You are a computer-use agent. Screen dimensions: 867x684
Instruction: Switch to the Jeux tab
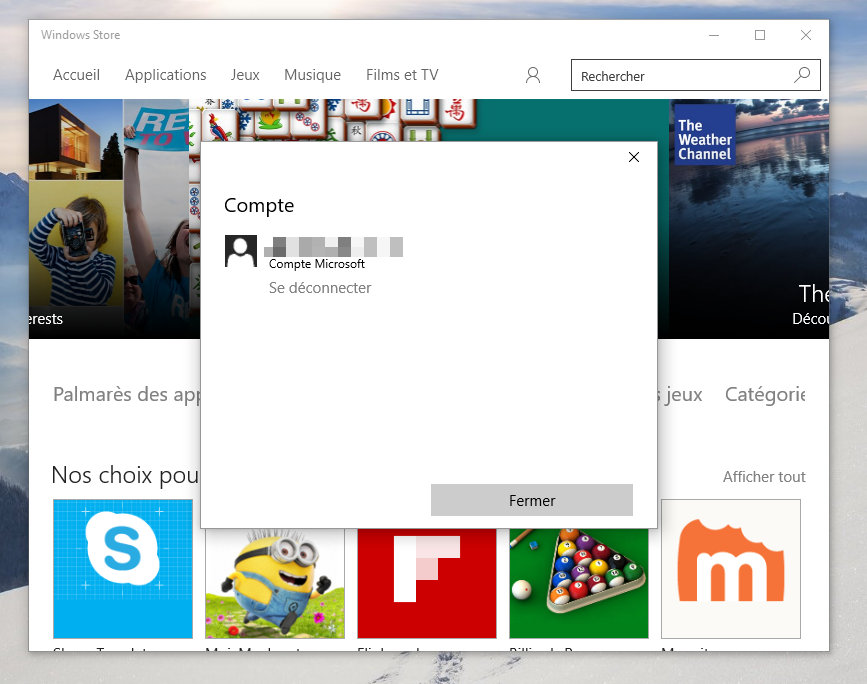[245, 75]
